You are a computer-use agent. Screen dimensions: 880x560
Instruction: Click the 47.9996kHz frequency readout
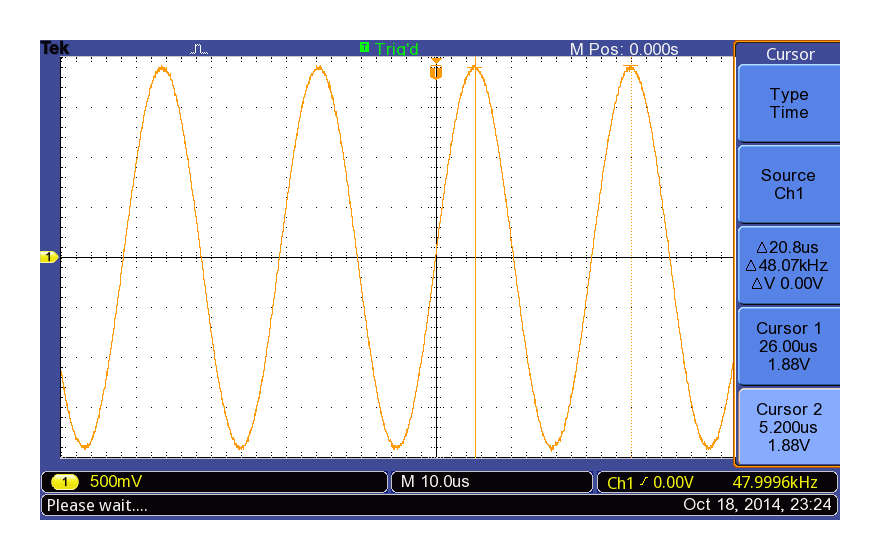(775, 482)
